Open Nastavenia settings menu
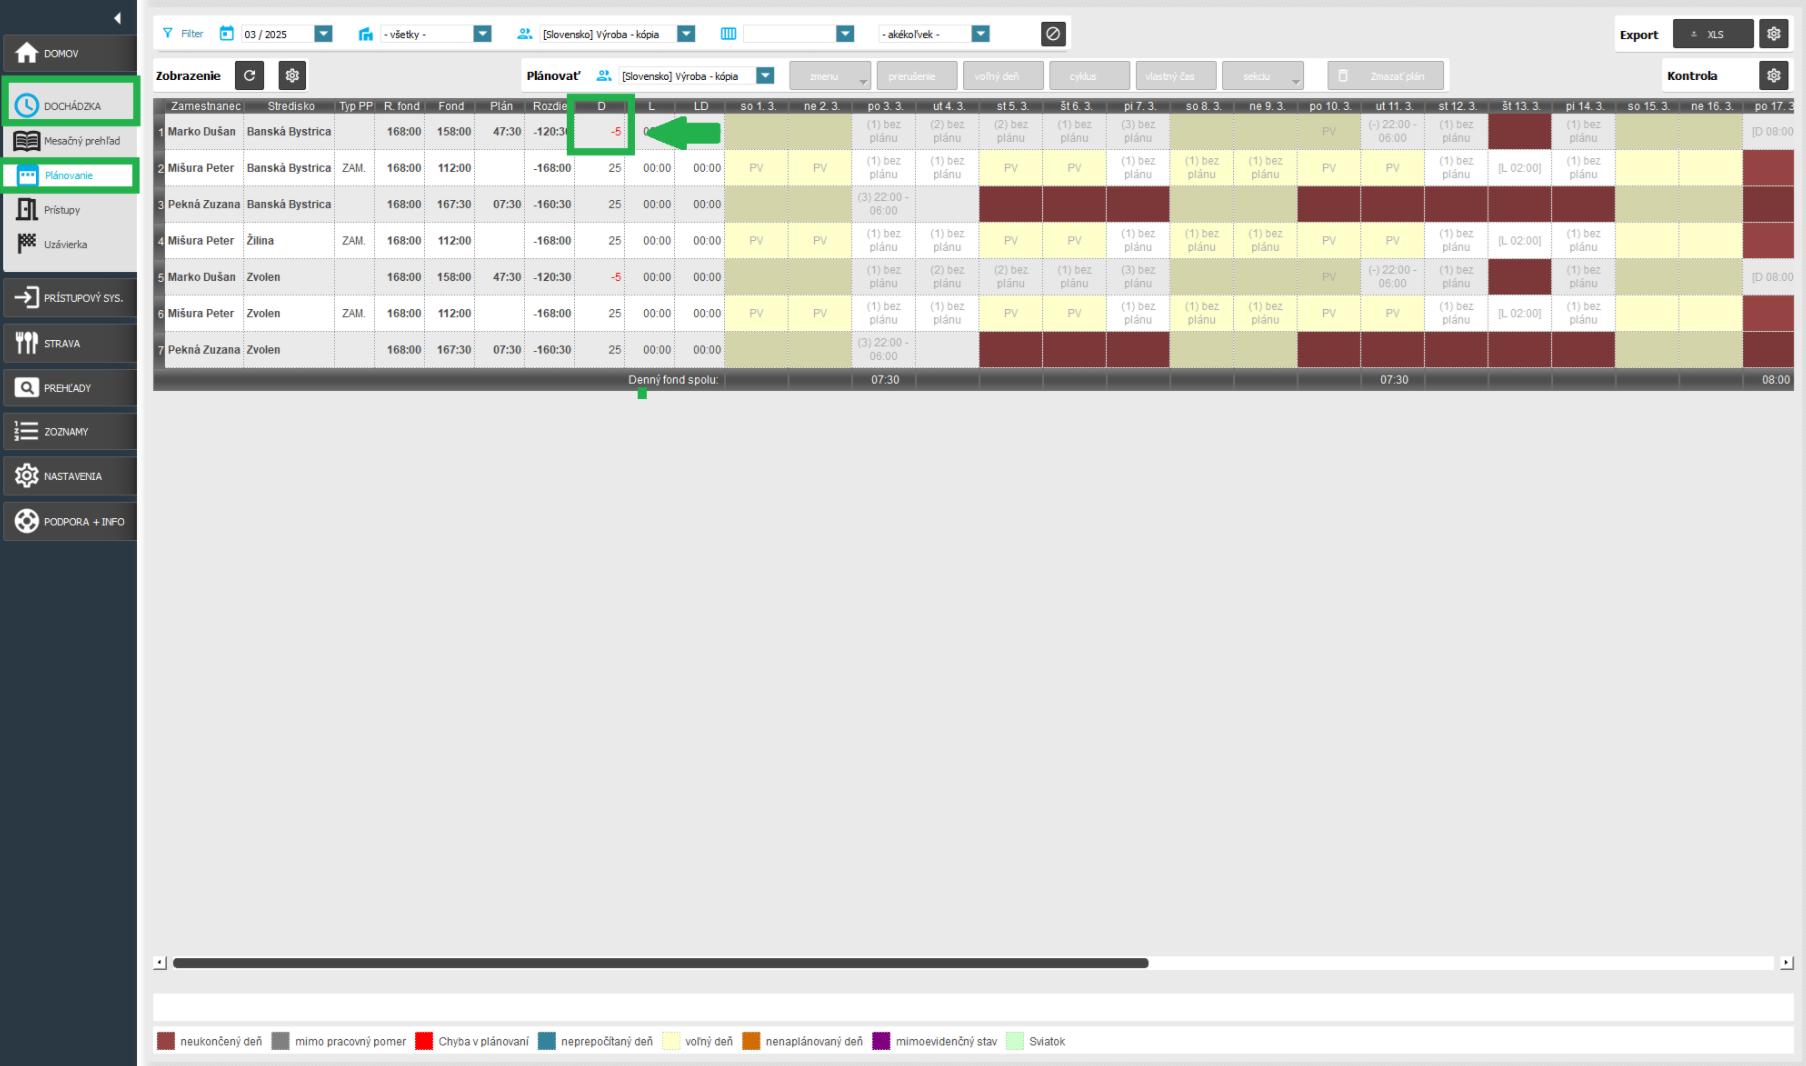The width and height of the screenshot is (1806, 1066). [x=69, y=476]
